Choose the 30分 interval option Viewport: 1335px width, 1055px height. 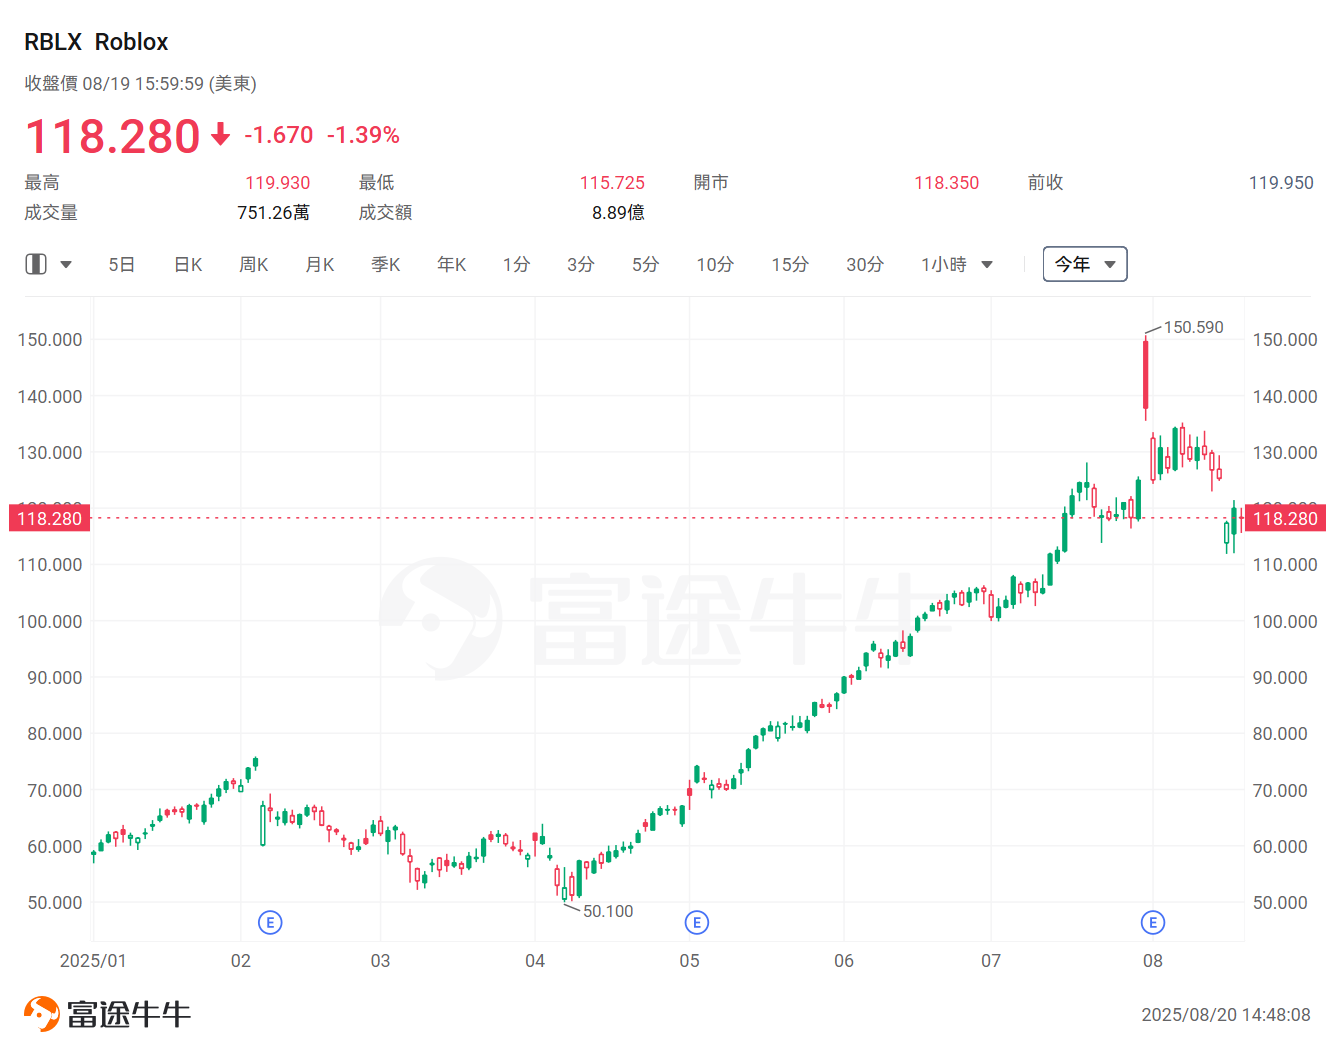(x=865, y=265)
